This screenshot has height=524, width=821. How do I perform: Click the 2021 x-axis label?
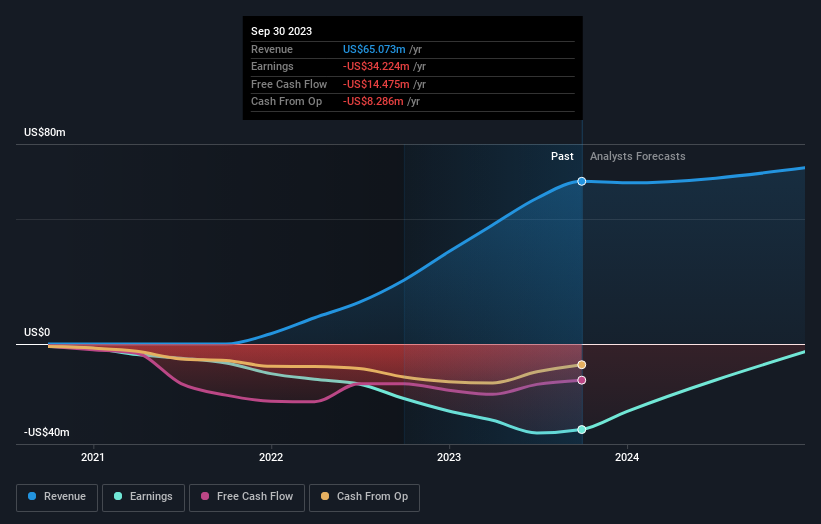point(93,458)
